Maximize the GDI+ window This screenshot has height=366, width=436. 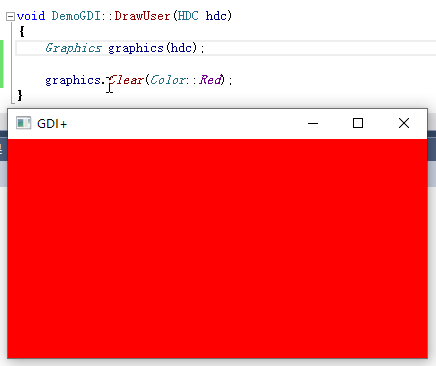tap(358, 123)
